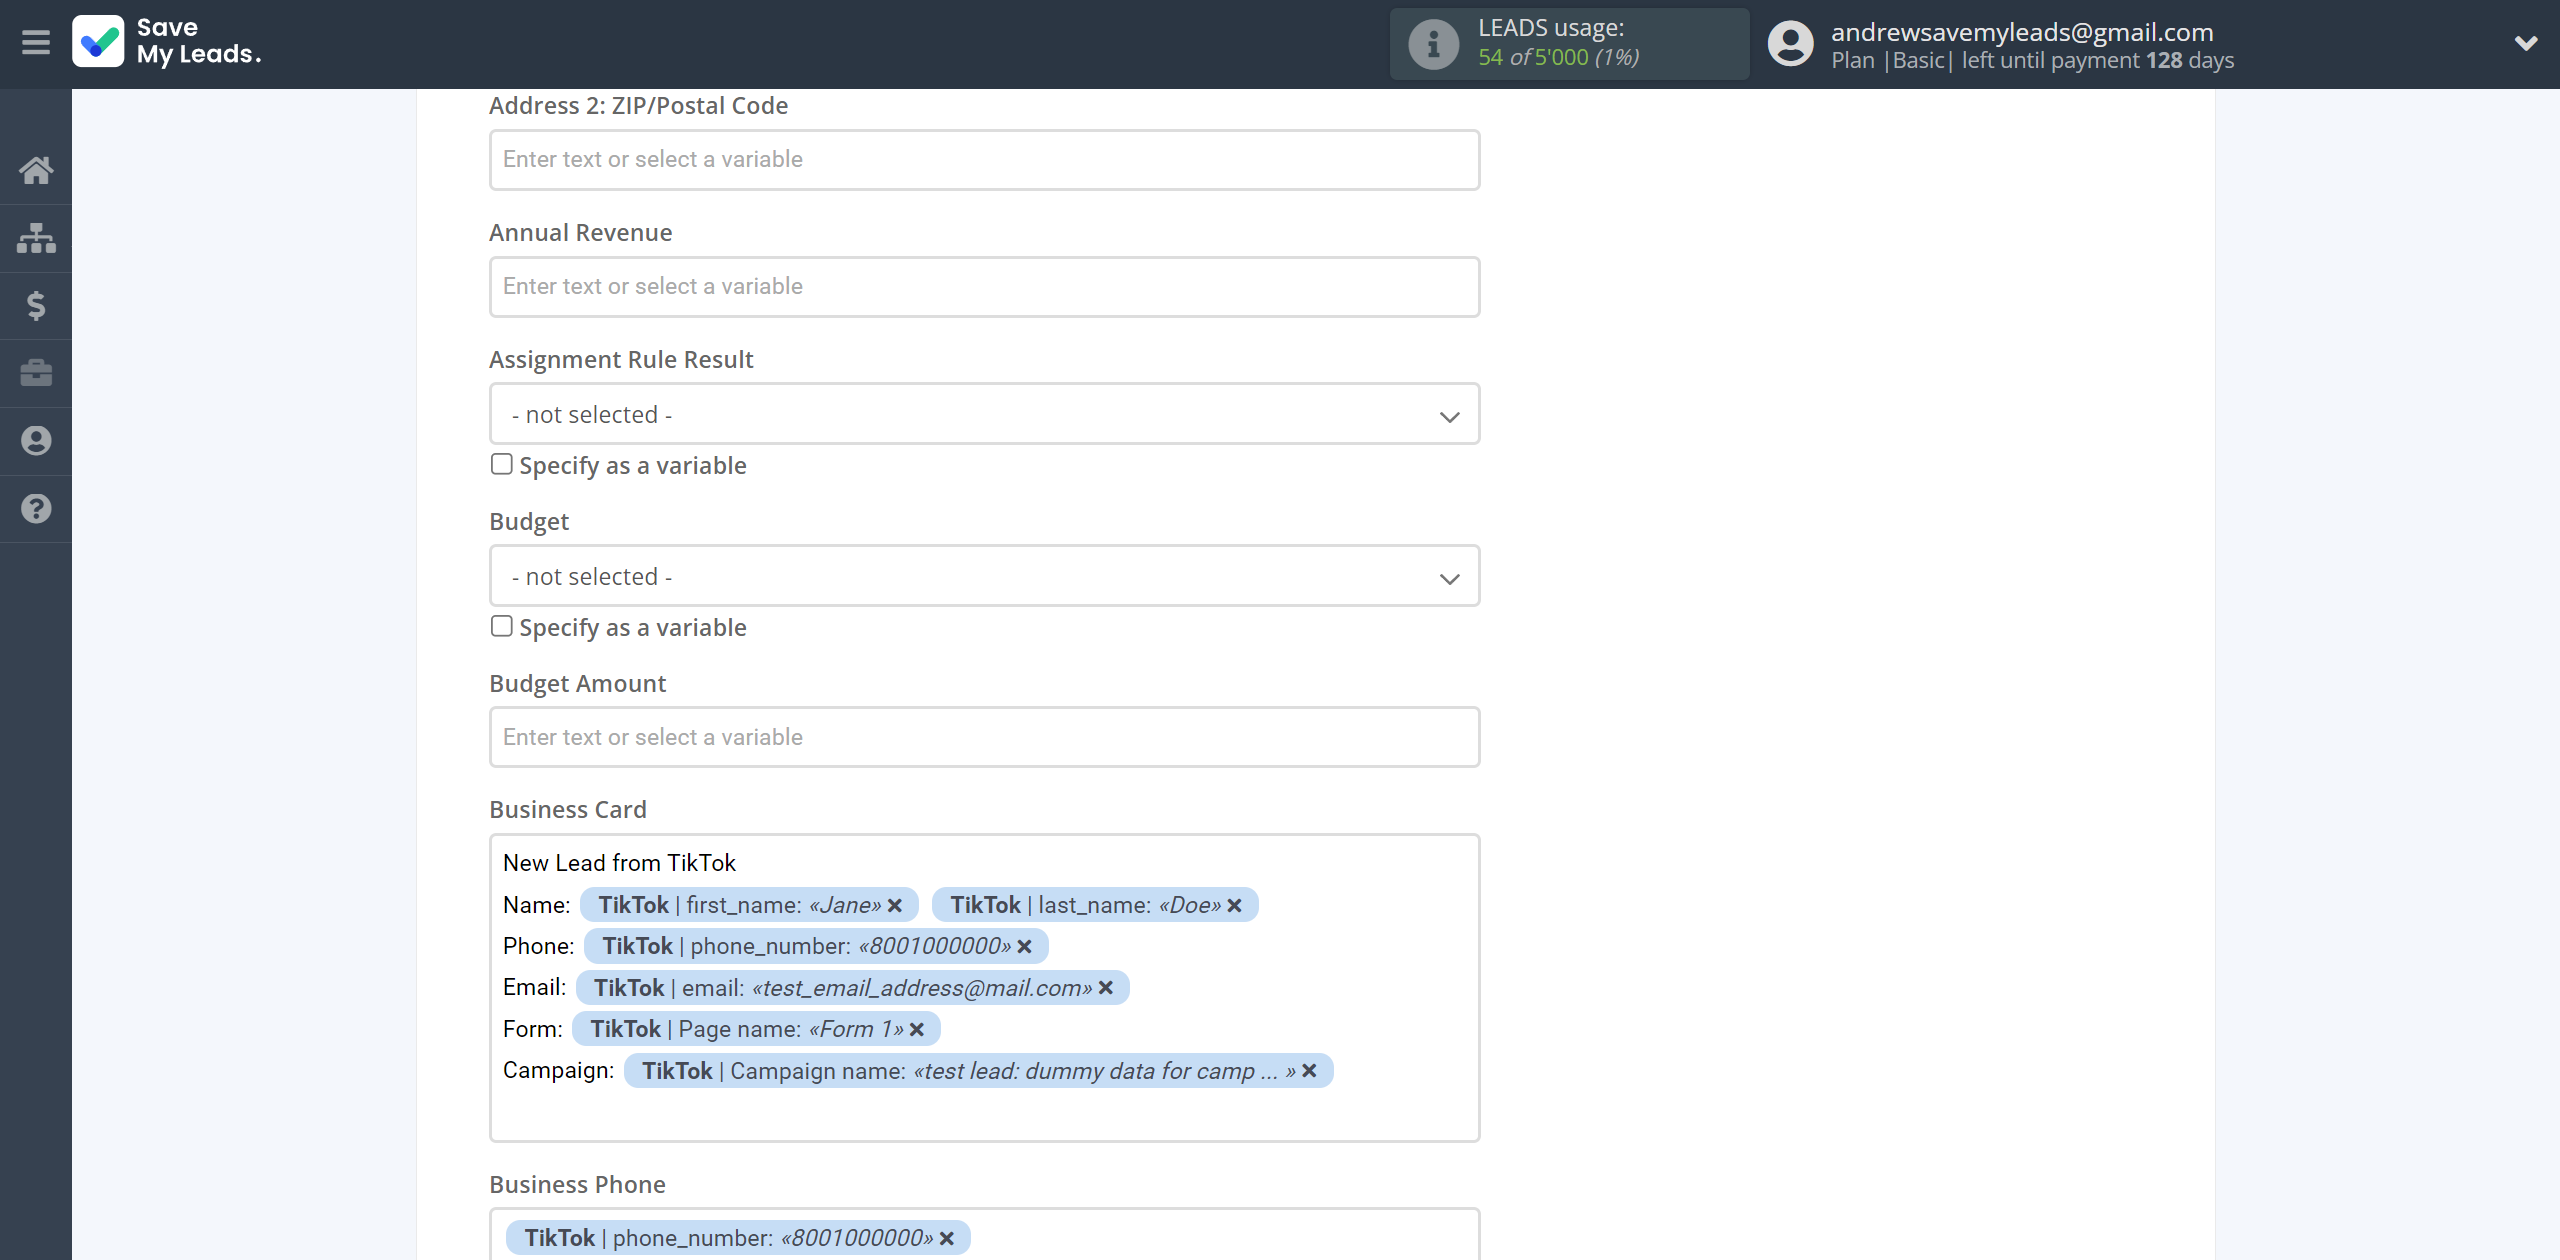The image size is (2560, 1260).
Task: Open the profile sidebar icon
Action: click(x=36, y=441)
